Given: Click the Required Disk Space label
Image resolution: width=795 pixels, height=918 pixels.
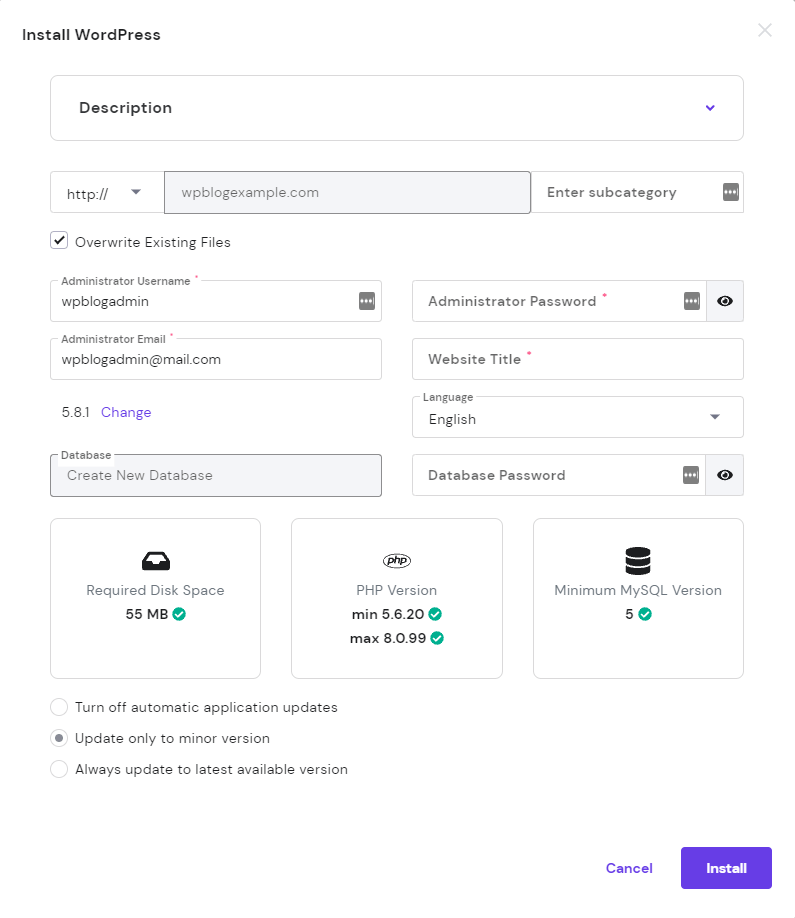Looking at the screenshot, I should coord(155,590).
